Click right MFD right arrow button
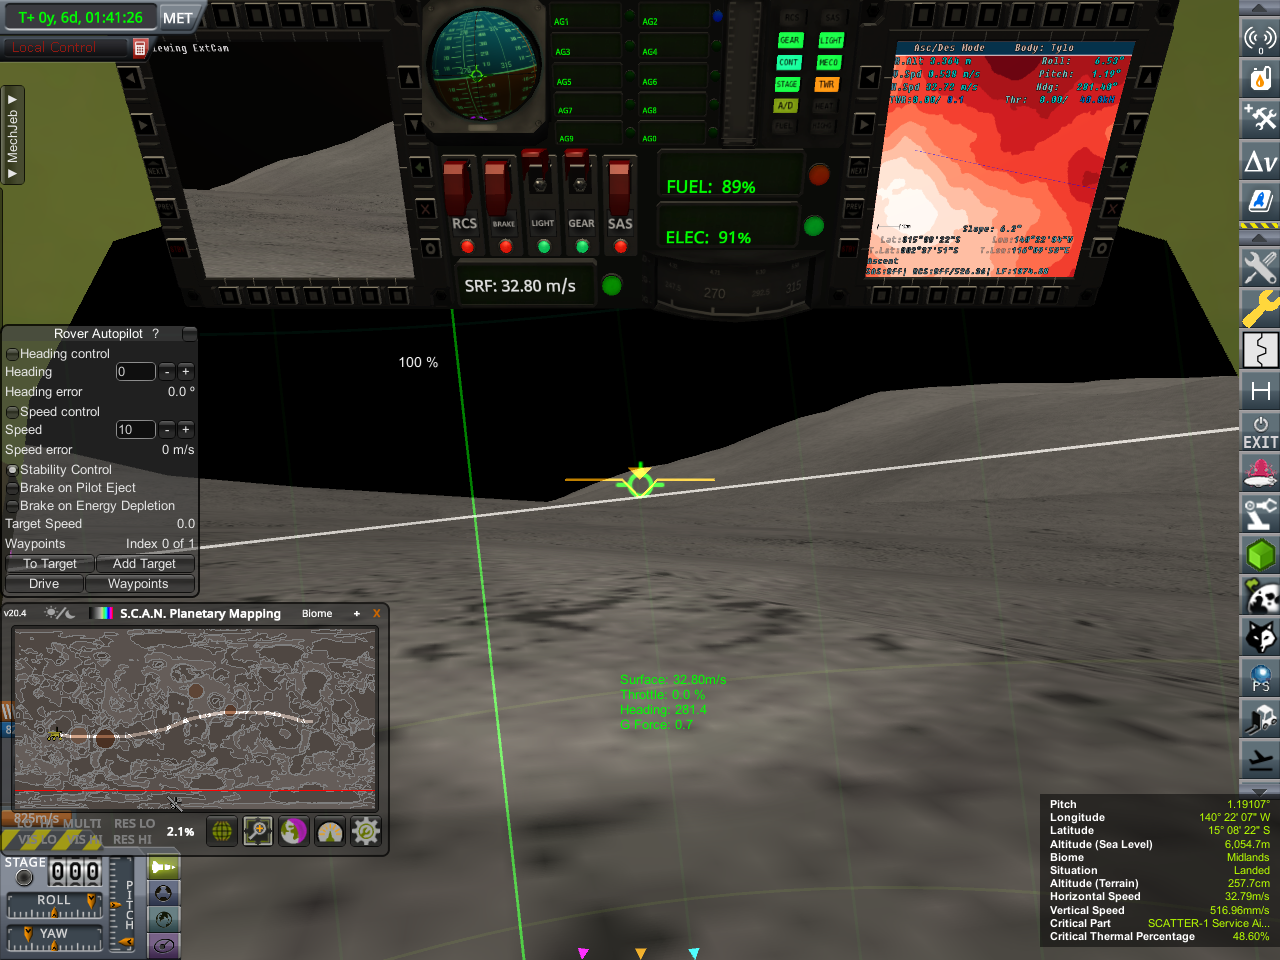Screen dimensions: 1280x960 tap(864, 124)
